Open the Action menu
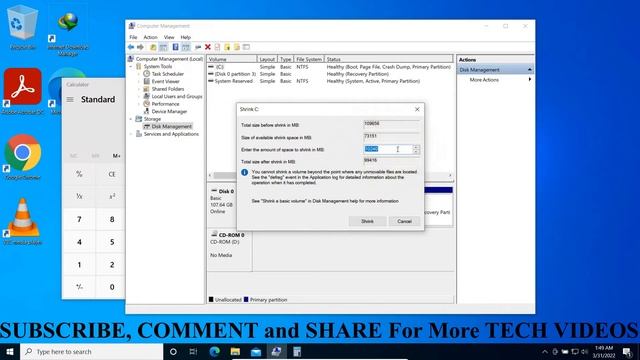Viewport: 640px width, 360px height. tap(150, 37)
